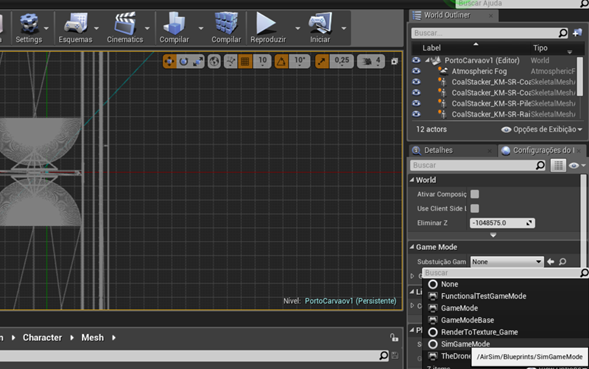Sort outliner by Tipo column
Viewport: 589px width, 369px height.
tap(540, 48)
